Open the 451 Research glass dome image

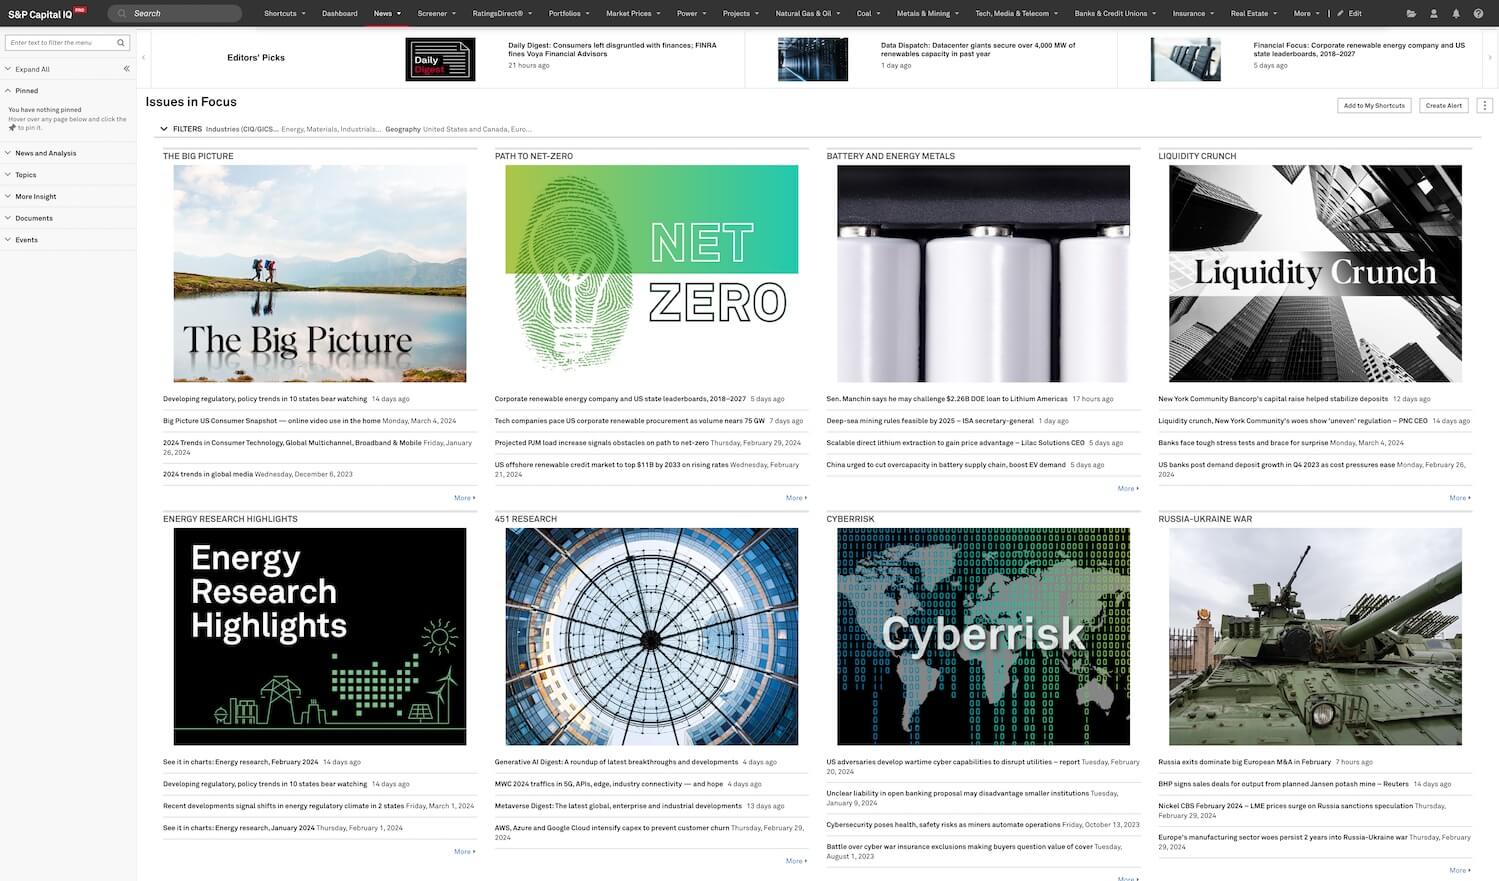pos(652,636)
